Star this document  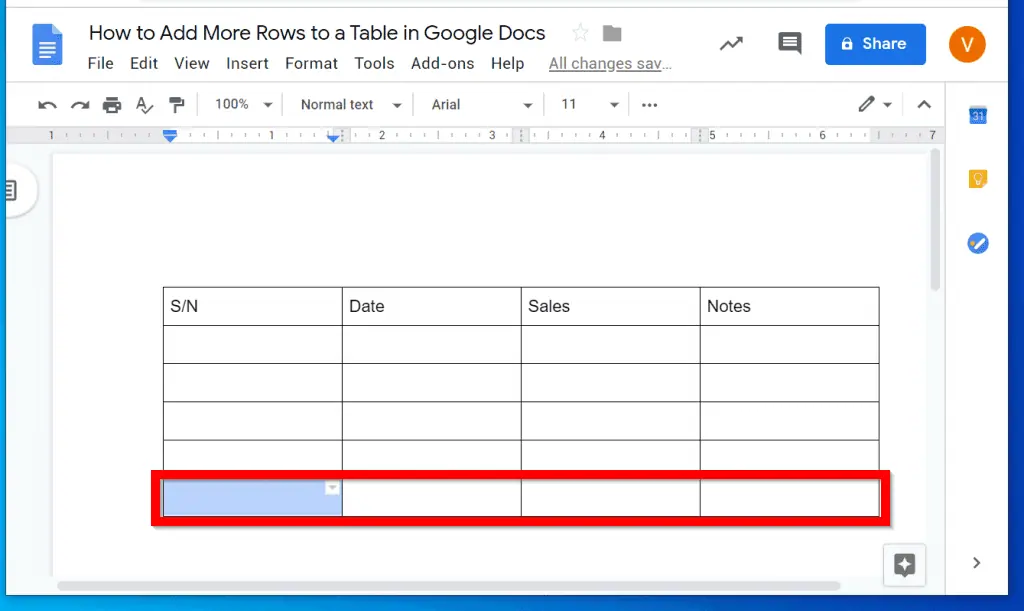pyautogui.click(x=579, y=32)
